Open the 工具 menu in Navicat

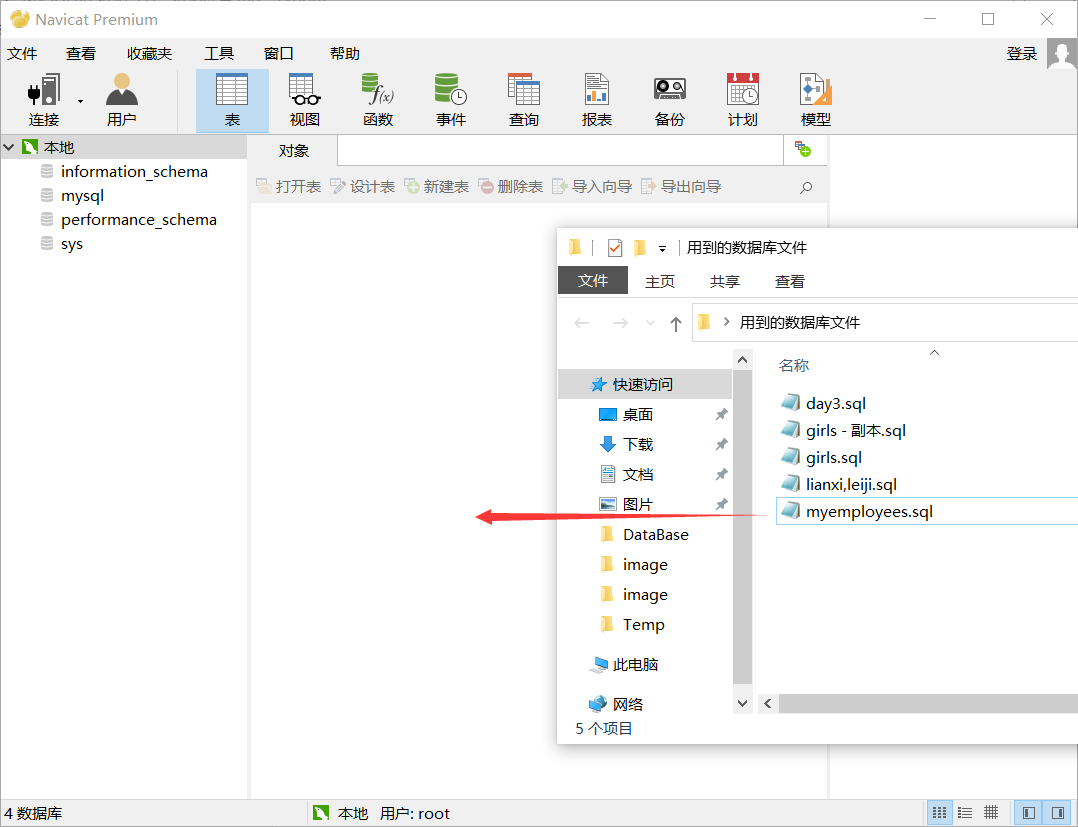tap(219, 54)
